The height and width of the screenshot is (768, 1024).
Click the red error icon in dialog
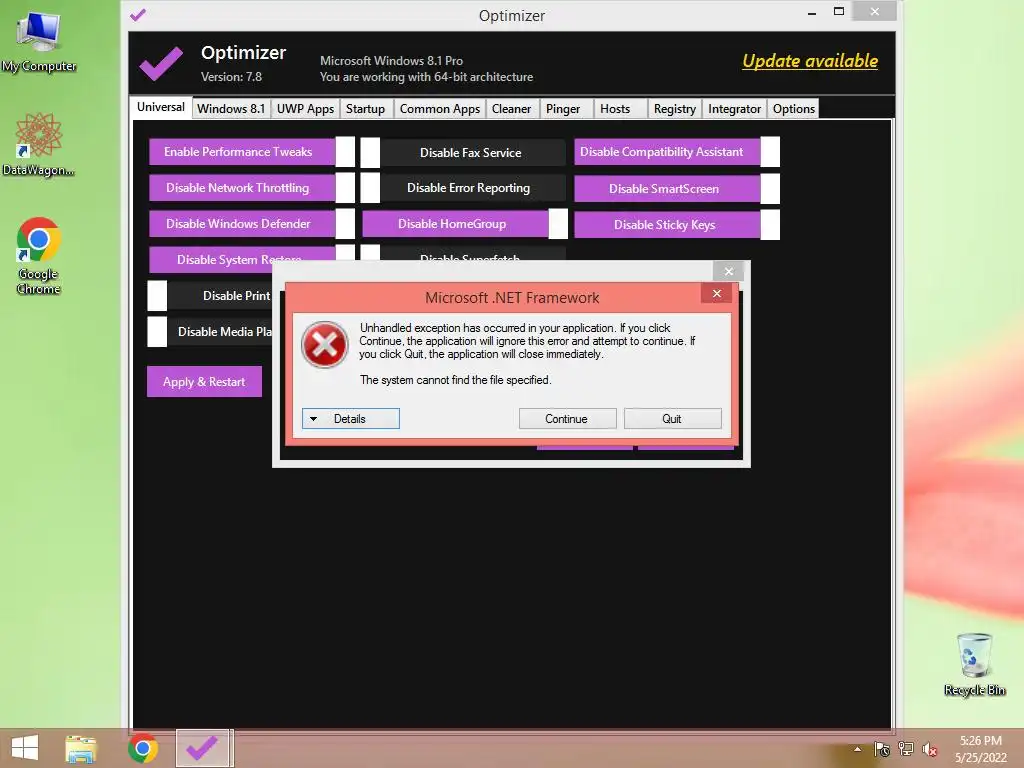(325, 344)
